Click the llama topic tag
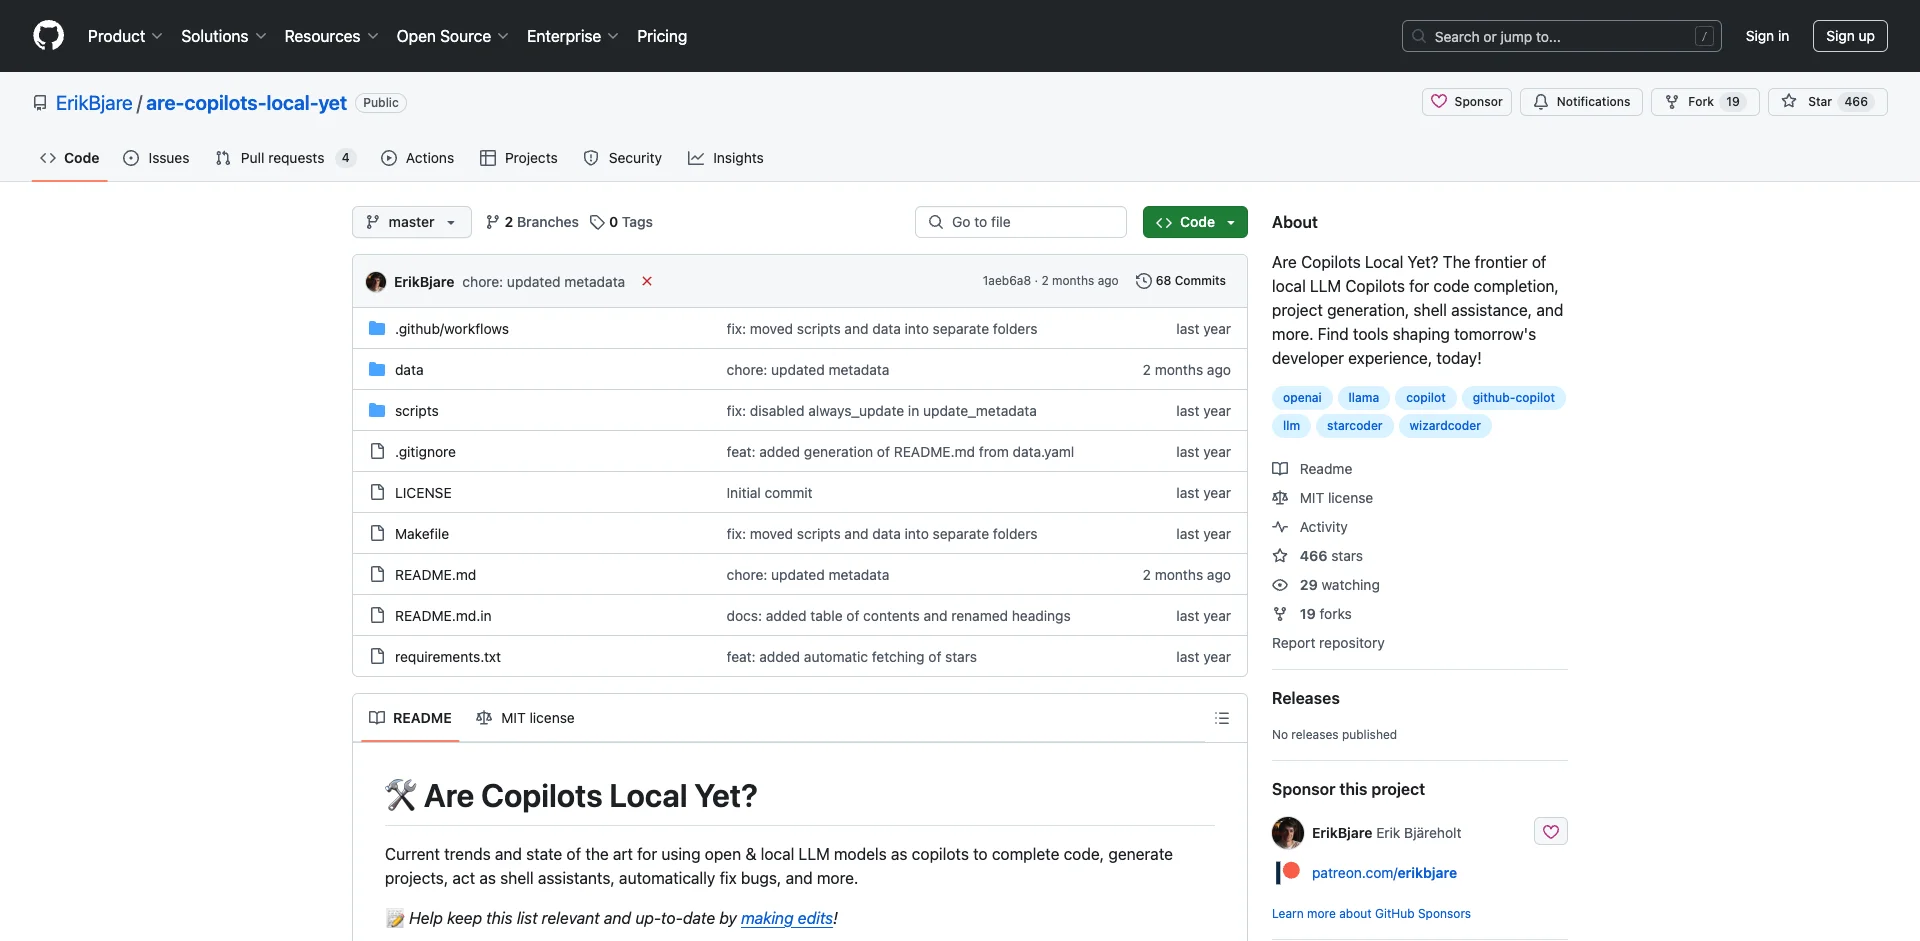1920x941 pixels. point(1363,398)
